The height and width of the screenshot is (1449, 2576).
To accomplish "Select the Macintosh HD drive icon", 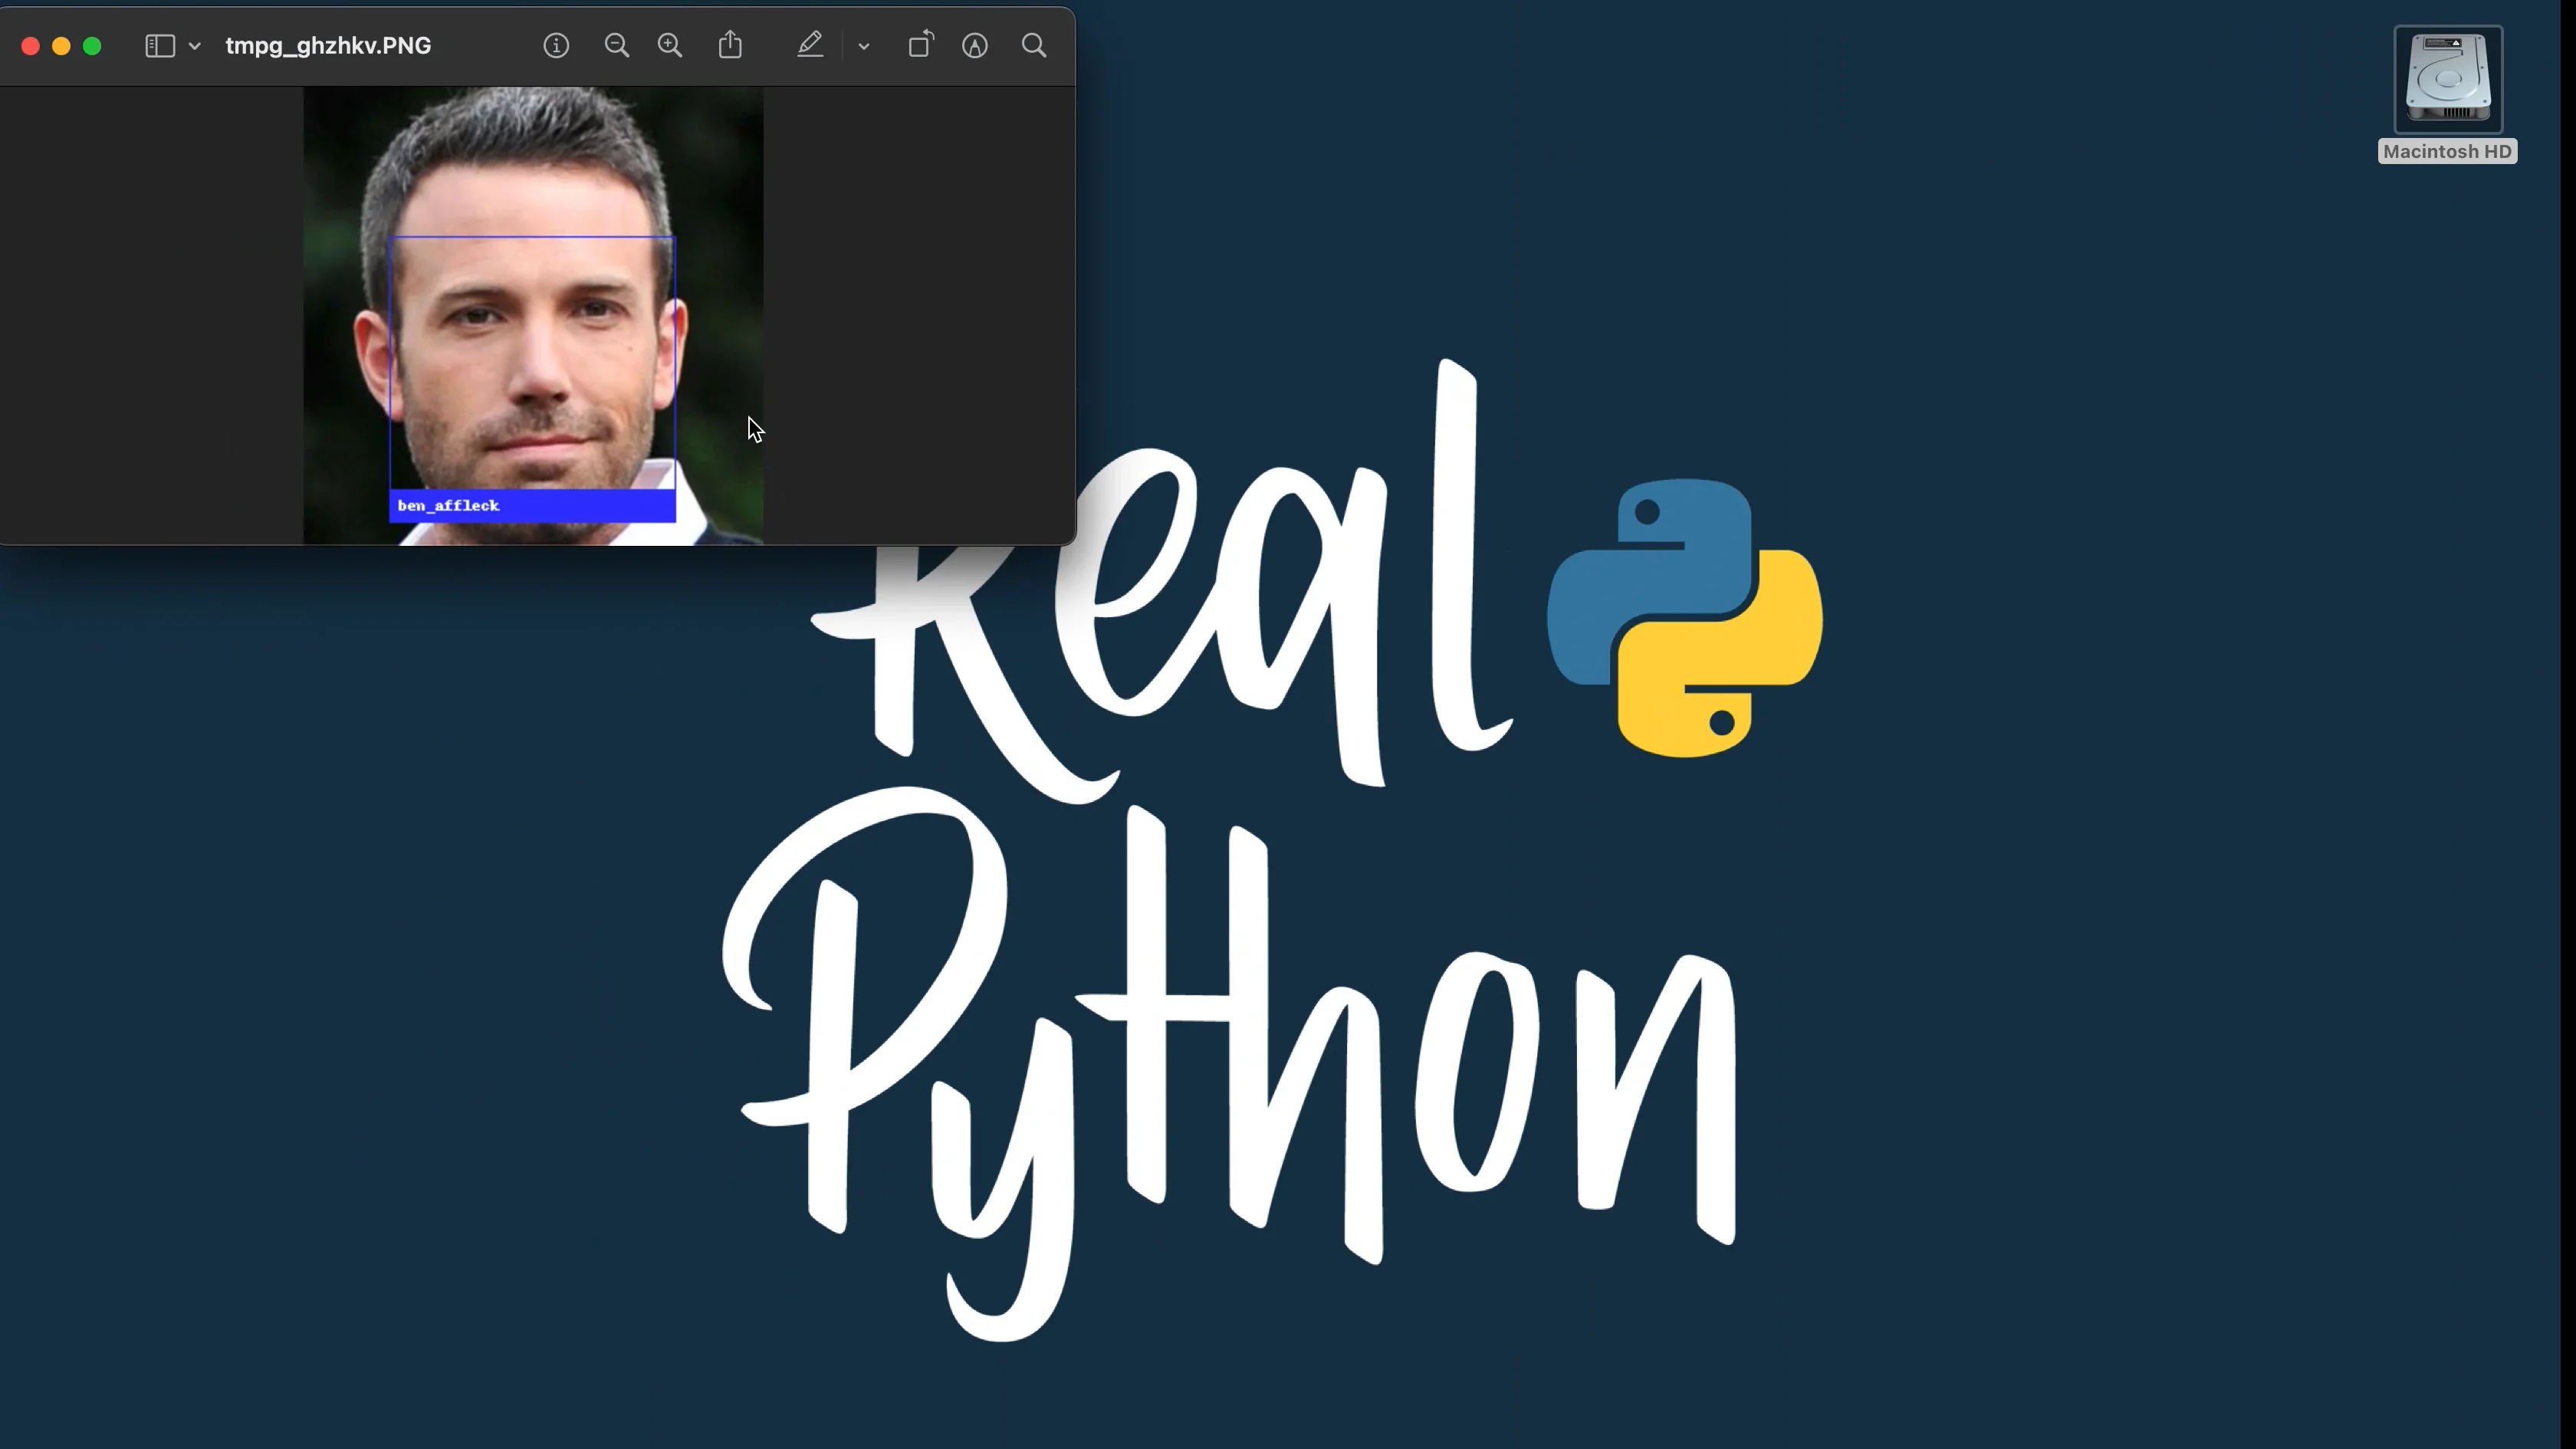I will click(2447, 79).
